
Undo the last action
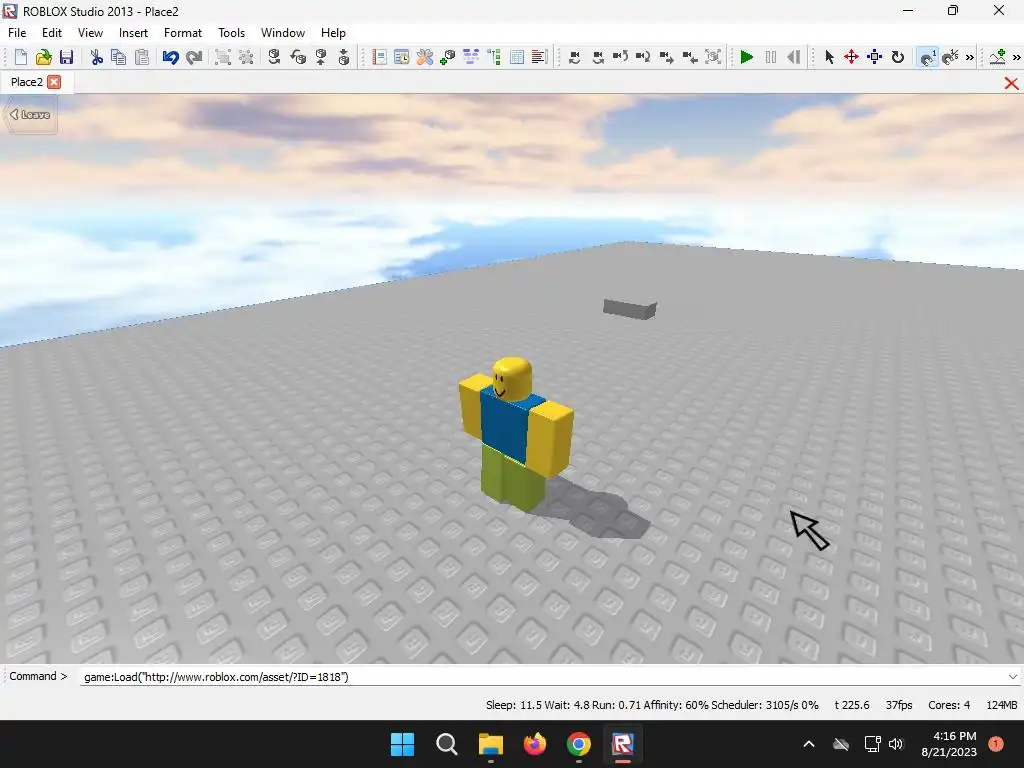170,57
